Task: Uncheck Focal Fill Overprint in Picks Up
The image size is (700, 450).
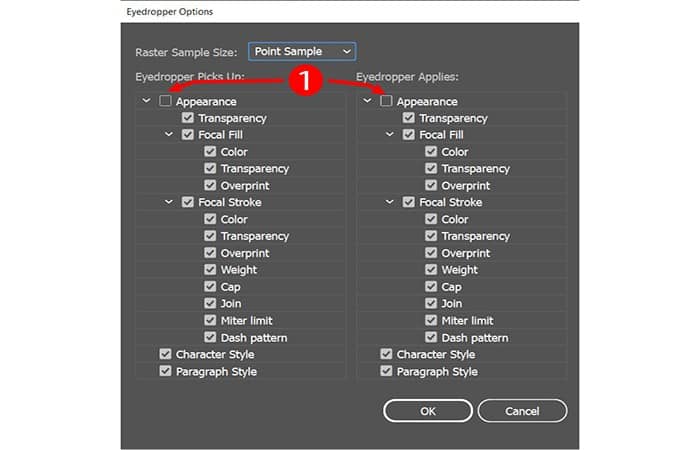Action: [x=210, y=185]
